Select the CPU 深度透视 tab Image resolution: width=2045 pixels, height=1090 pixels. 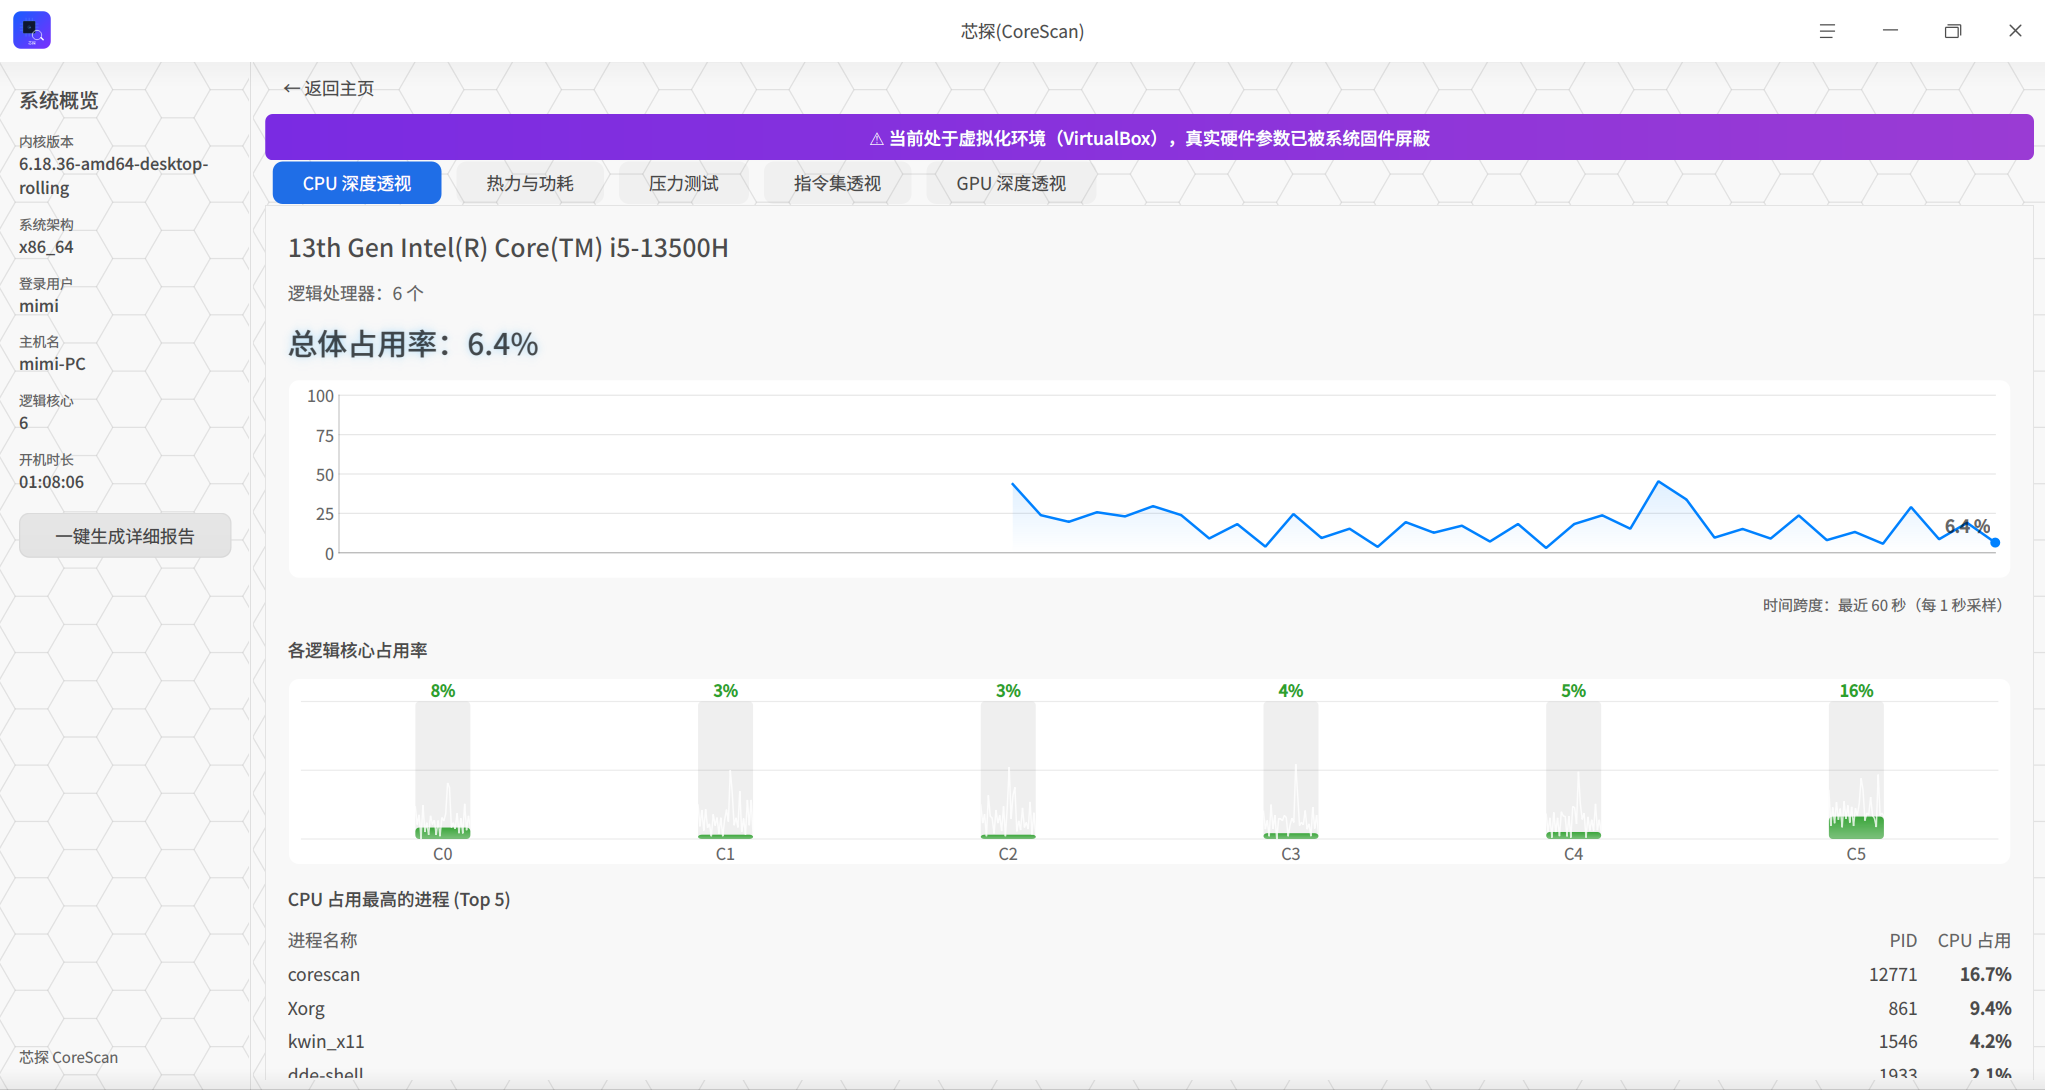[357, 183]
